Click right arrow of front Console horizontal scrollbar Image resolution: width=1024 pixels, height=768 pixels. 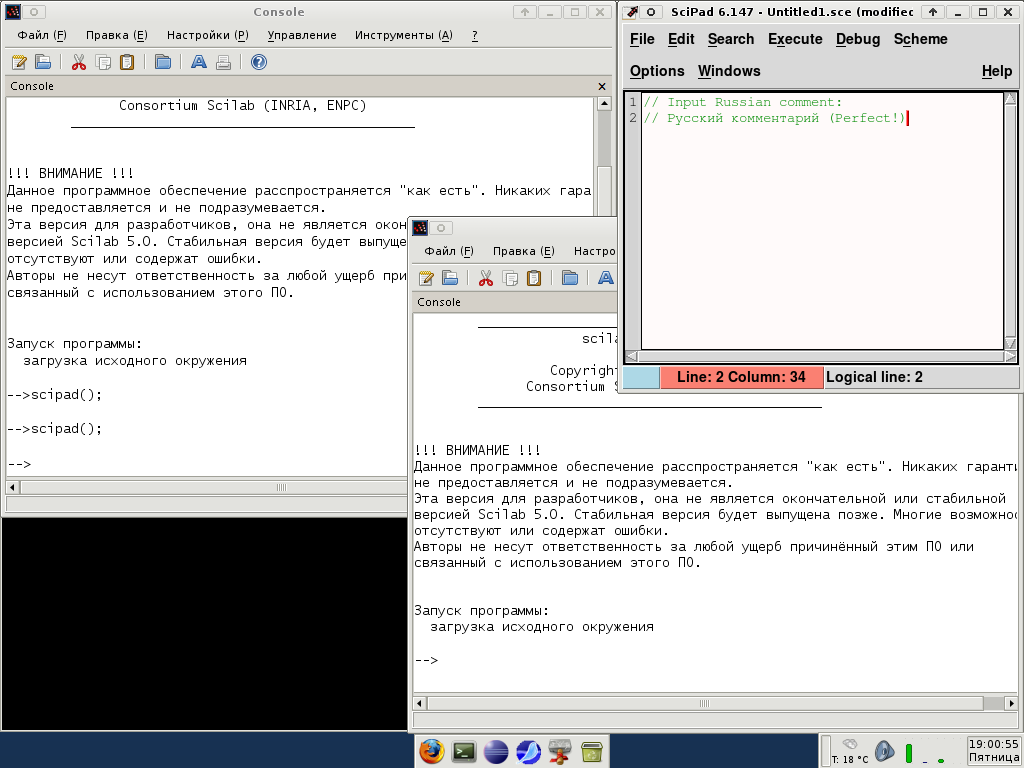1011,703
